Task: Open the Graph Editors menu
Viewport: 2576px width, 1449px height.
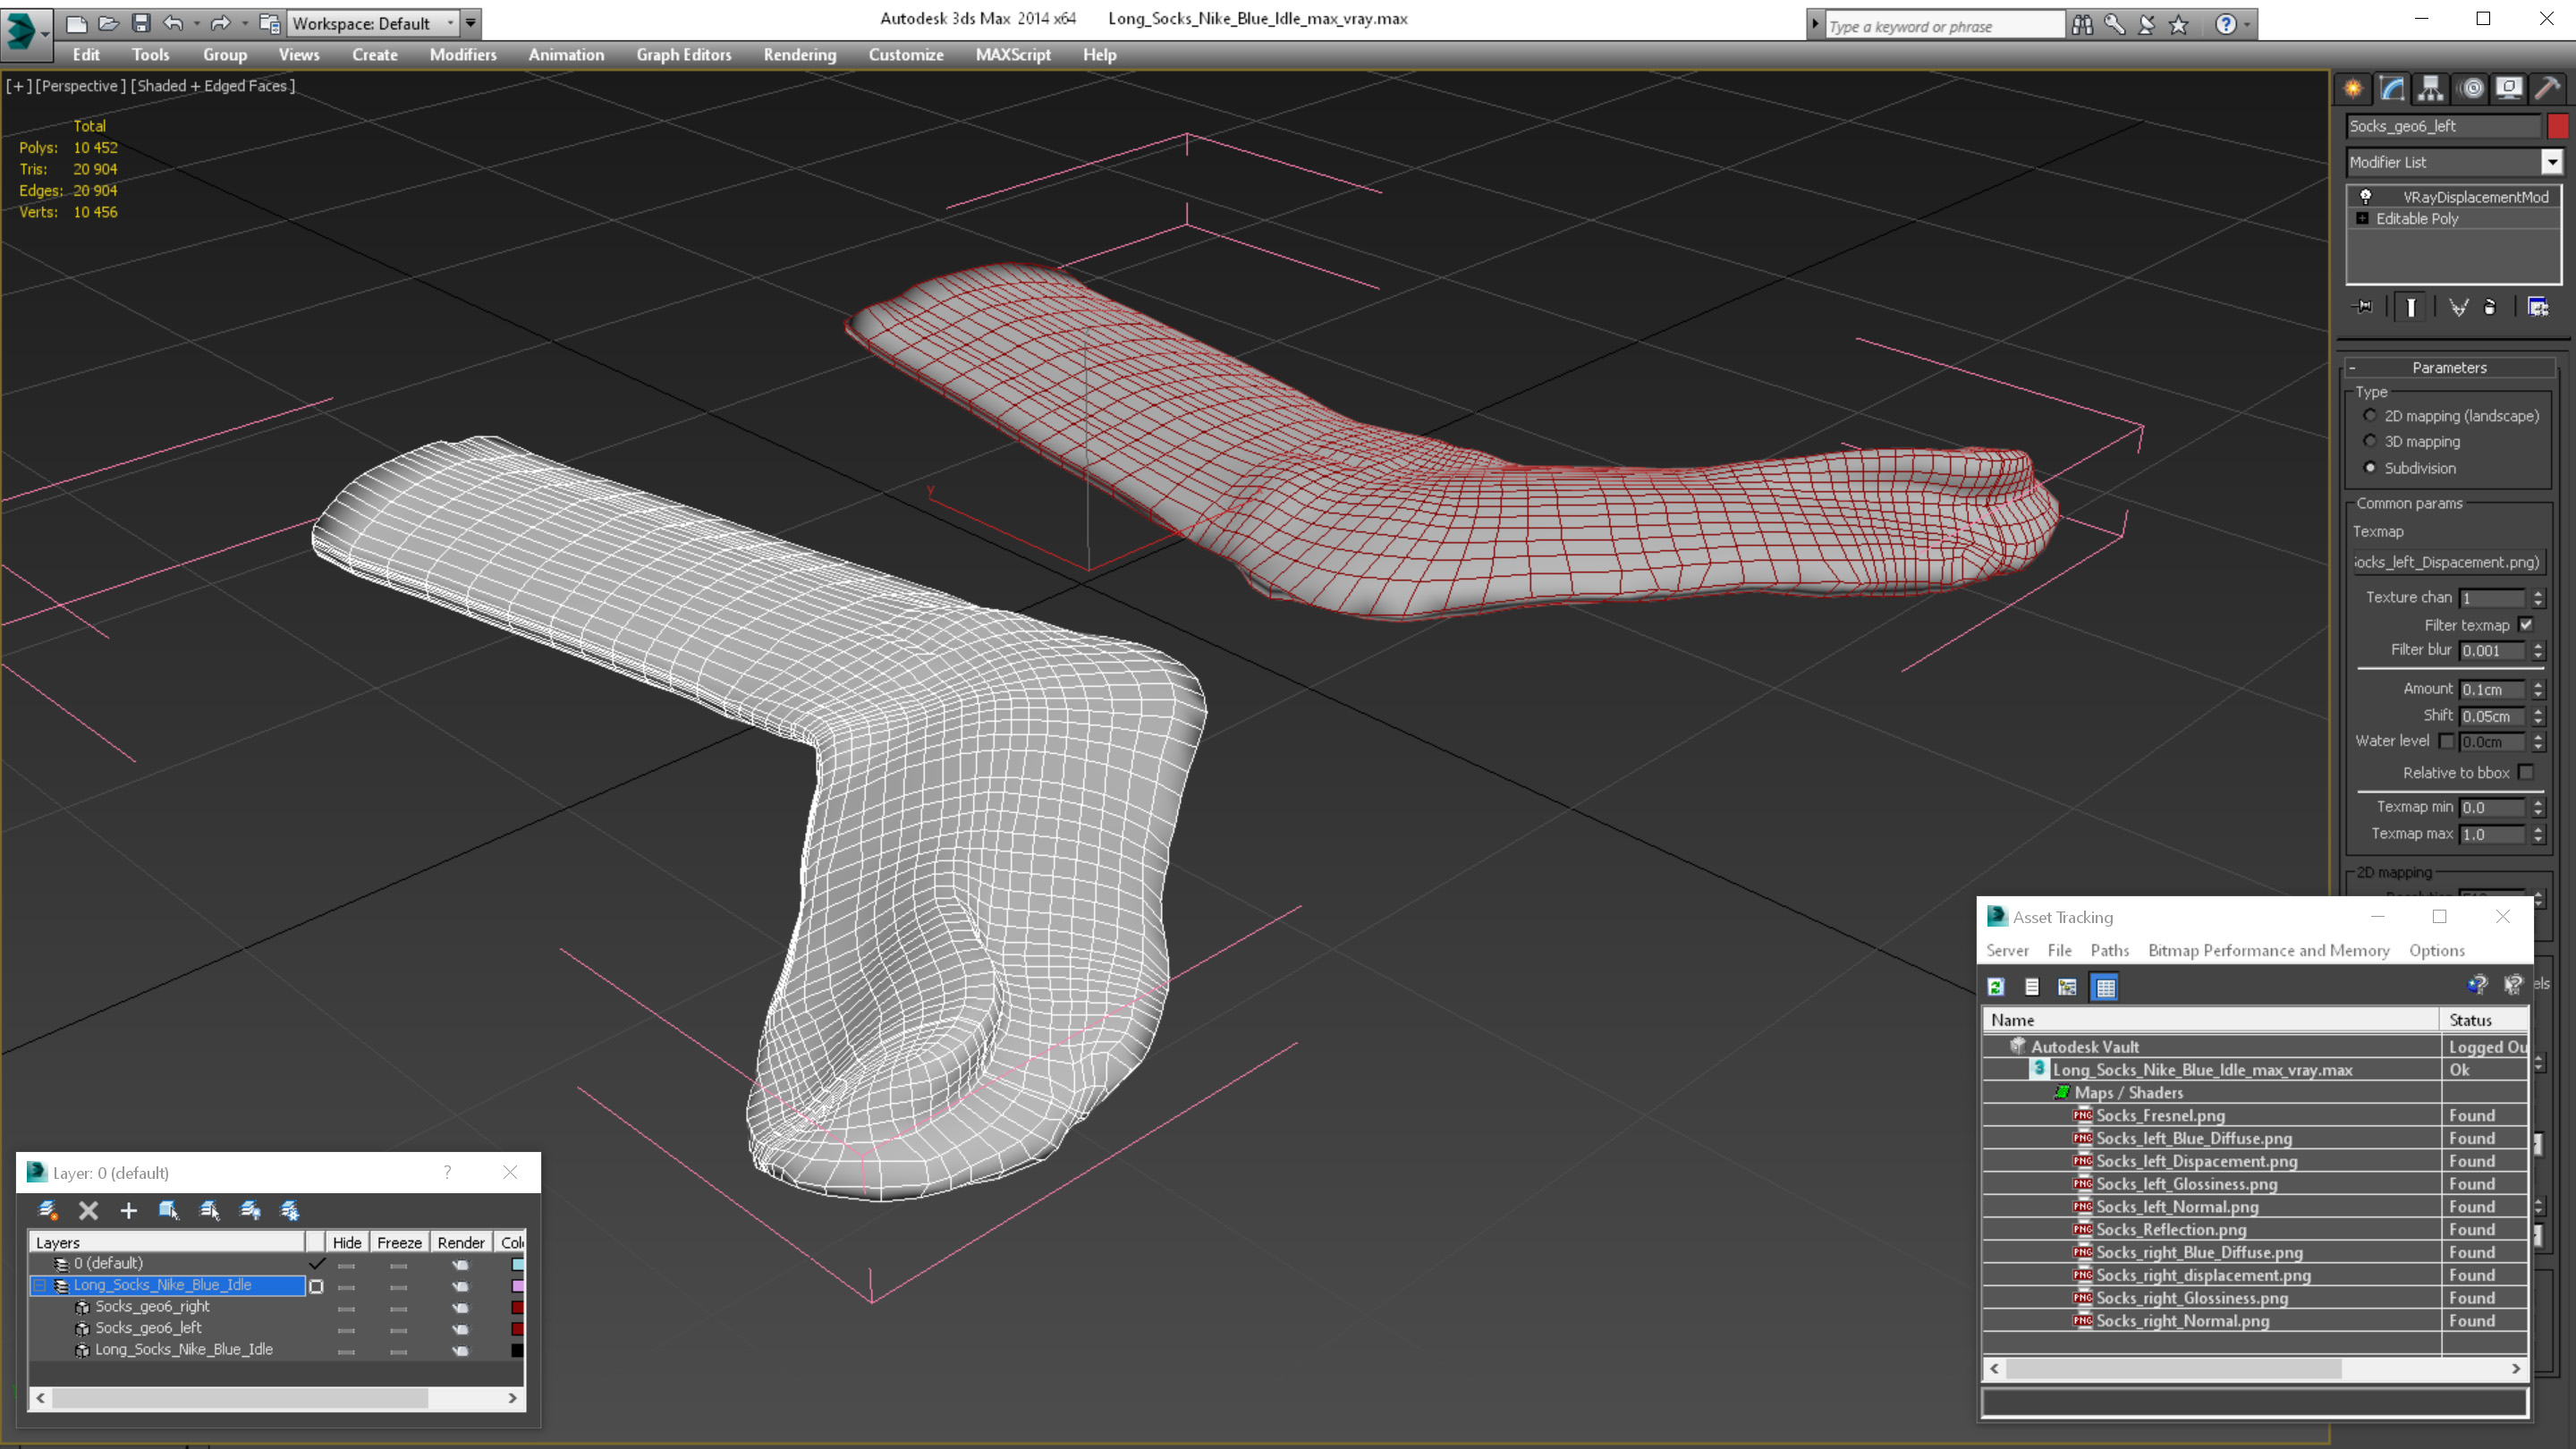Action: [683, 55]
